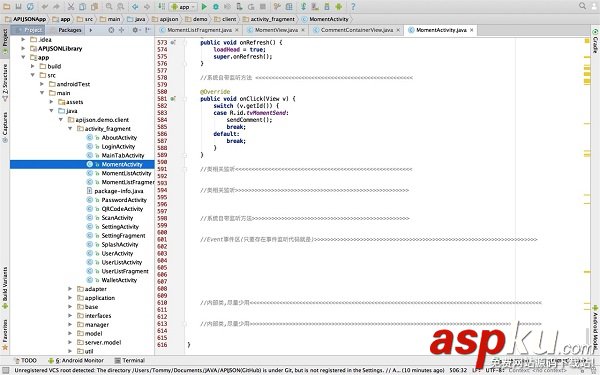
Task: Toggle the Build Variants tool window
Action: 5,288
